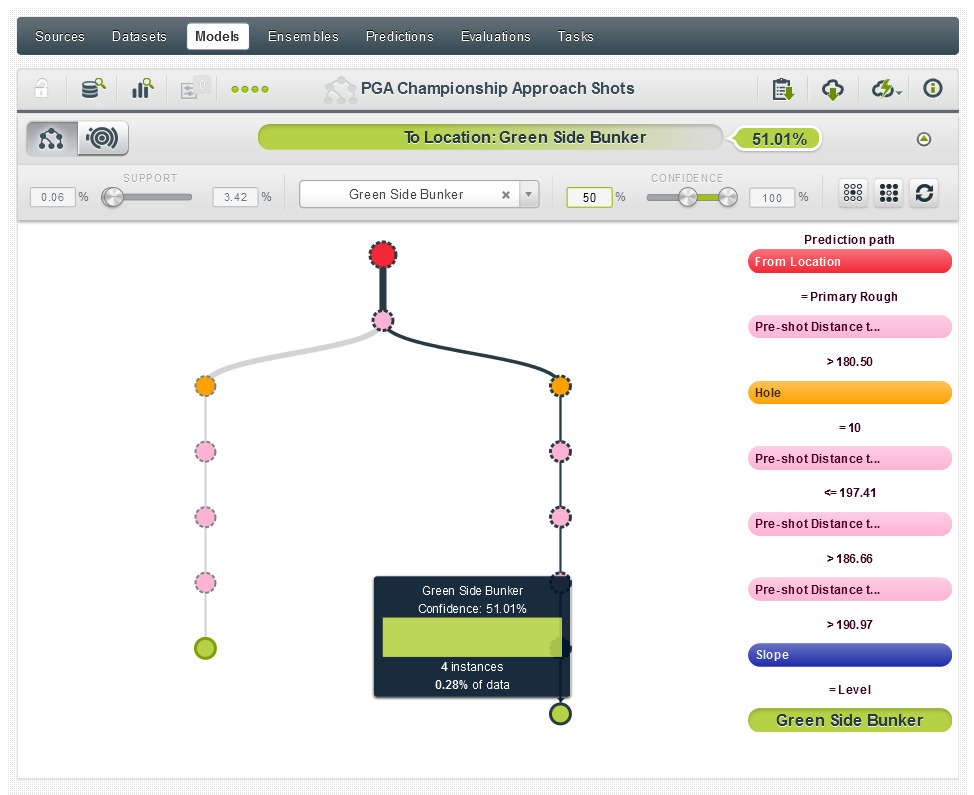Clear the Green Side Bunker selection
This screenshot has width=974, height=795.
(x=506, y=195)
